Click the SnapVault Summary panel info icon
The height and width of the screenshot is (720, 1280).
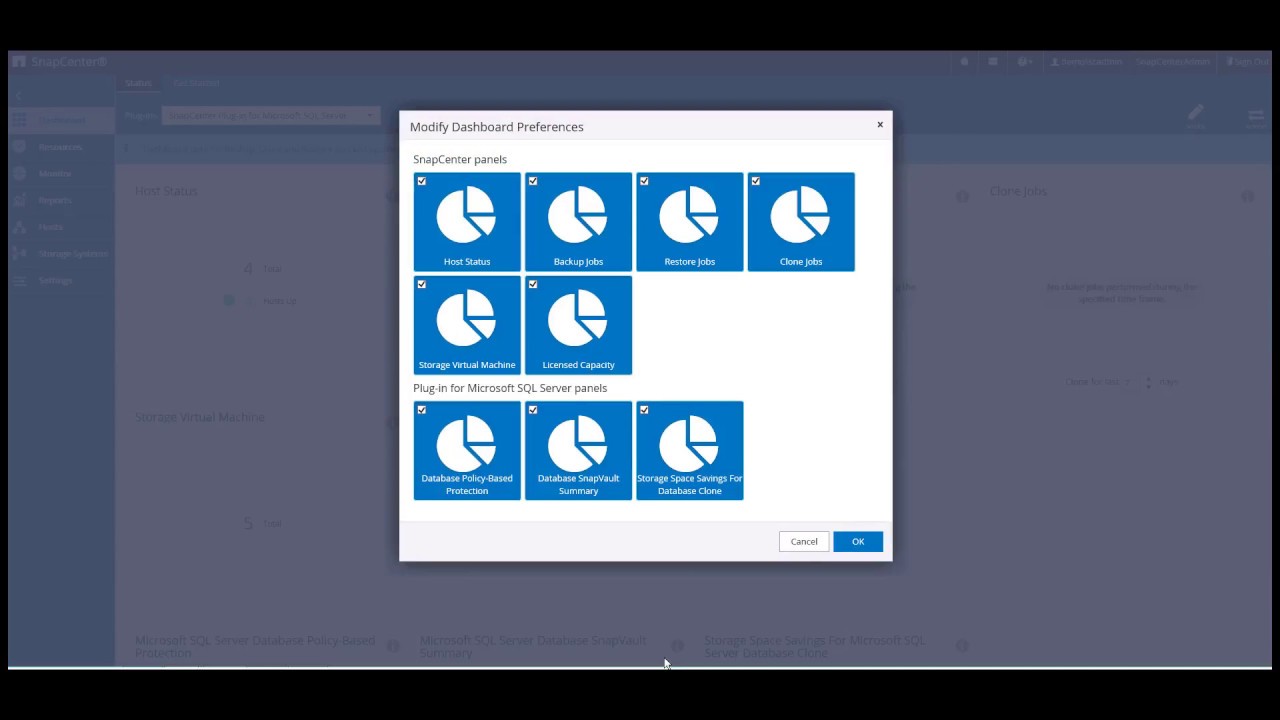point(677,646)
